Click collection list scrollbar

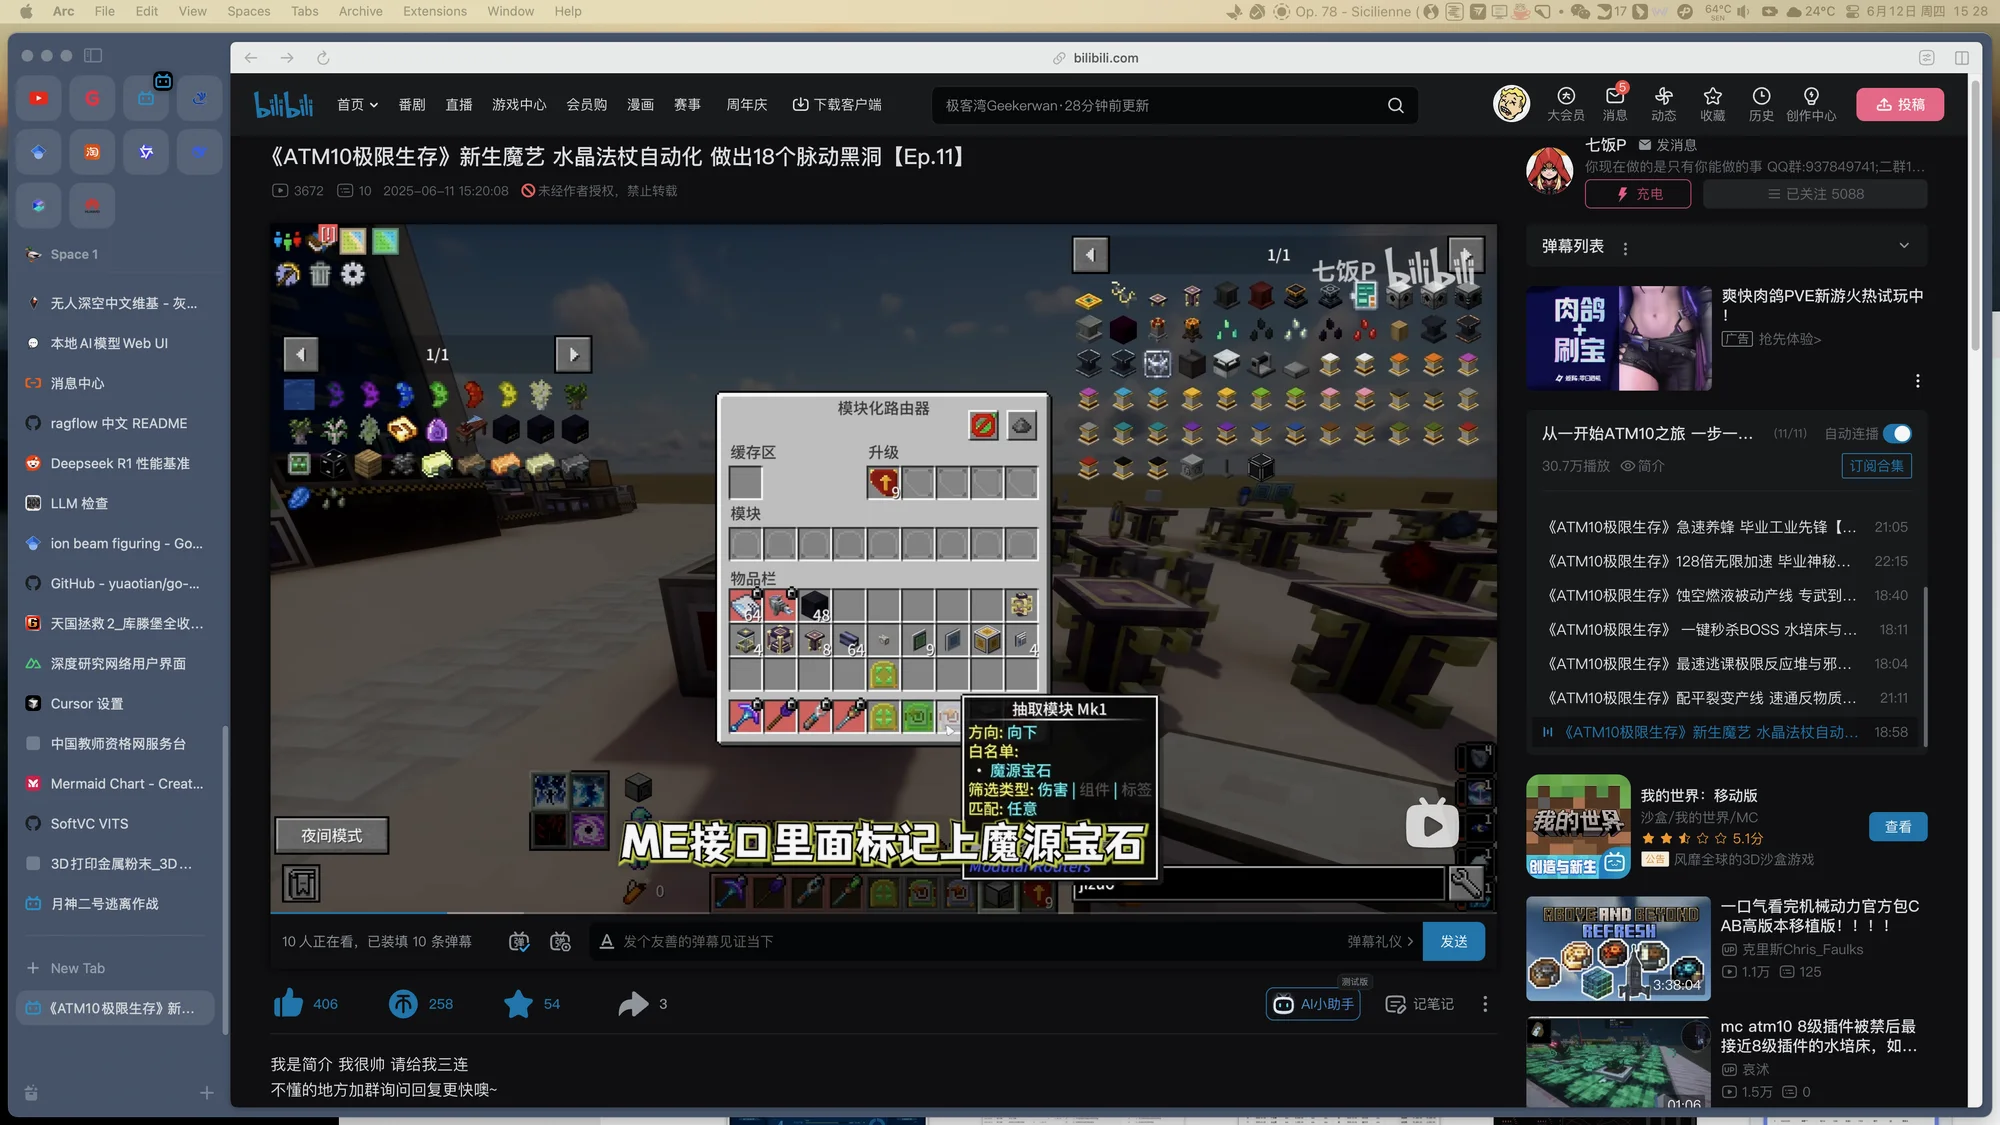pos(1925,665)
